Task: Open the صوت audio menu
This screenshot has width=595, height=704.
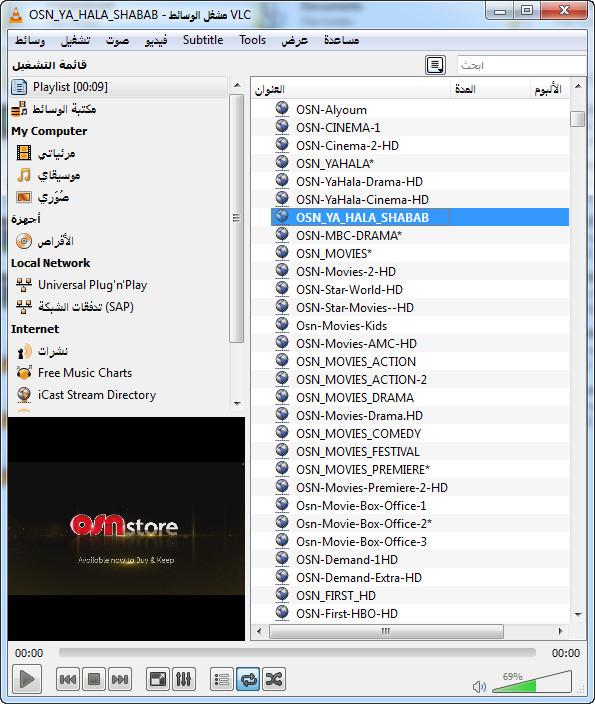Action: [117, 40]
